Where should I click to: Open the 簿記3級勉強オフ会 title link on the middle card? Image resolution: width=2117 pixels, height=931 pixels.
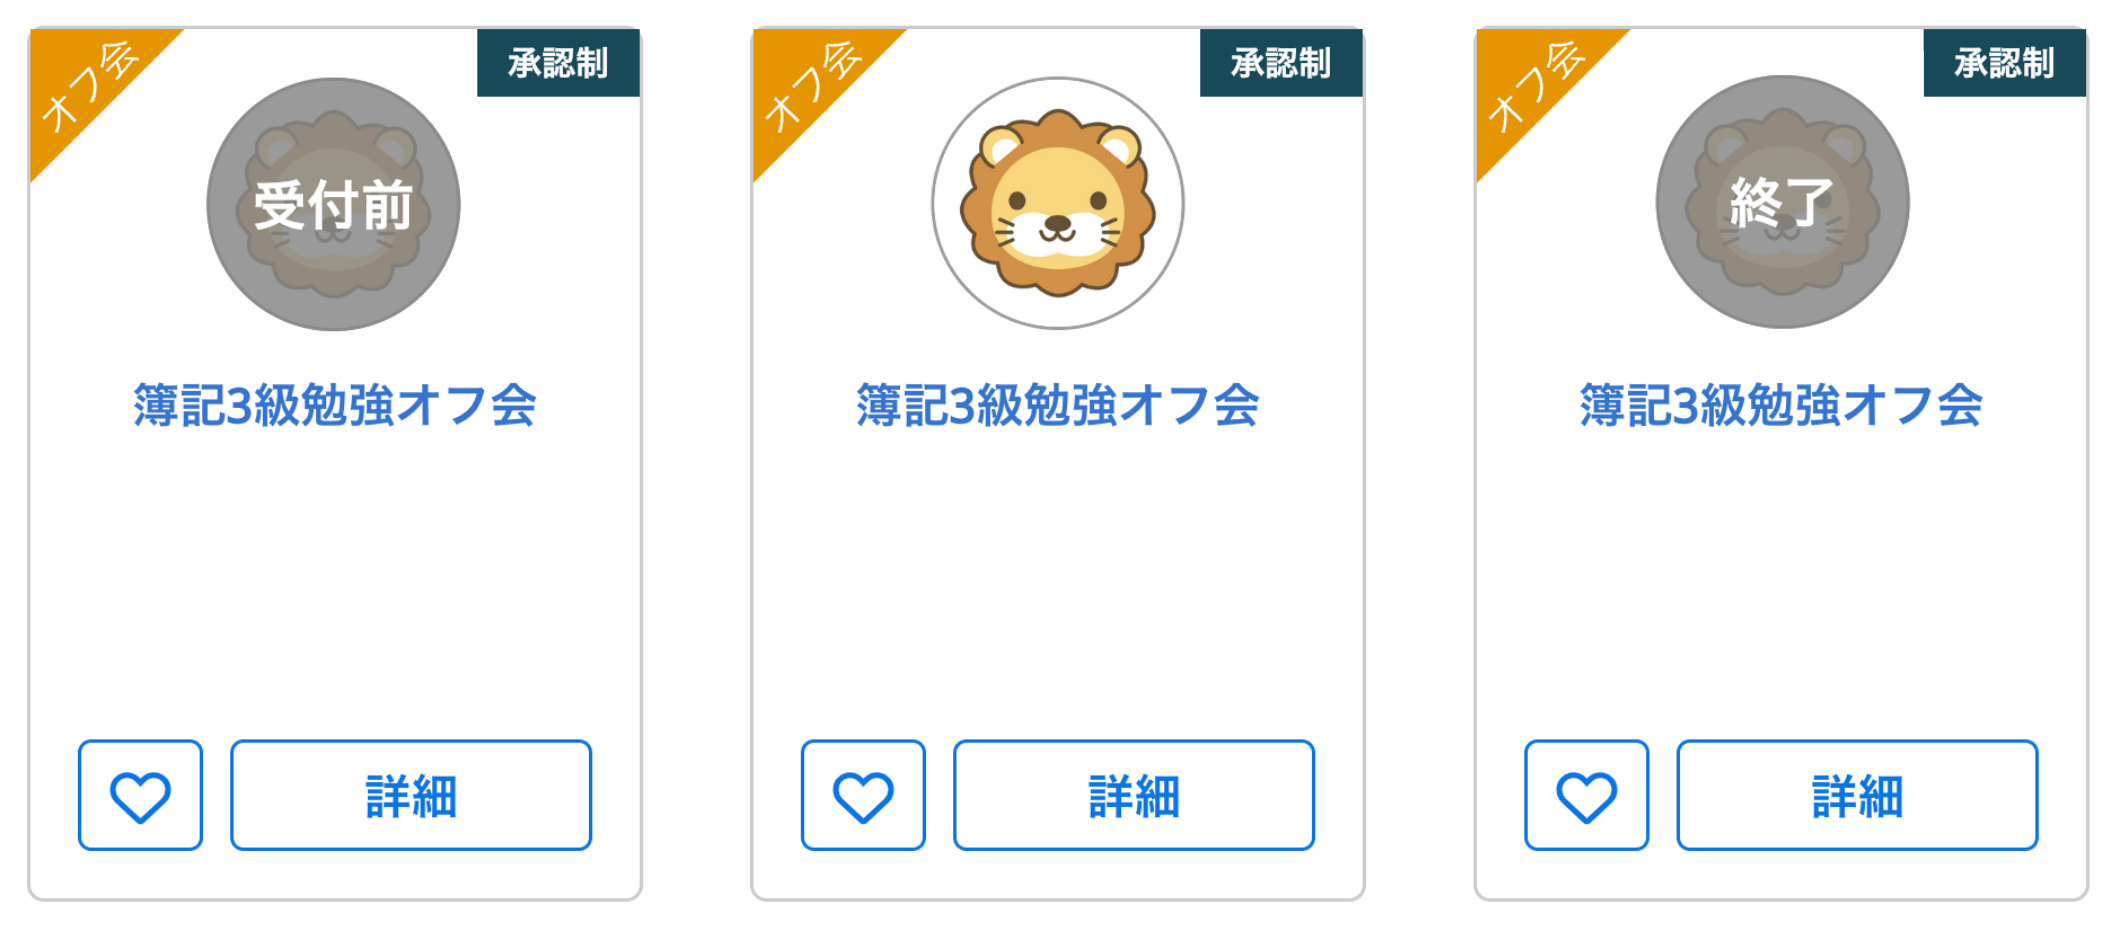1058,405
